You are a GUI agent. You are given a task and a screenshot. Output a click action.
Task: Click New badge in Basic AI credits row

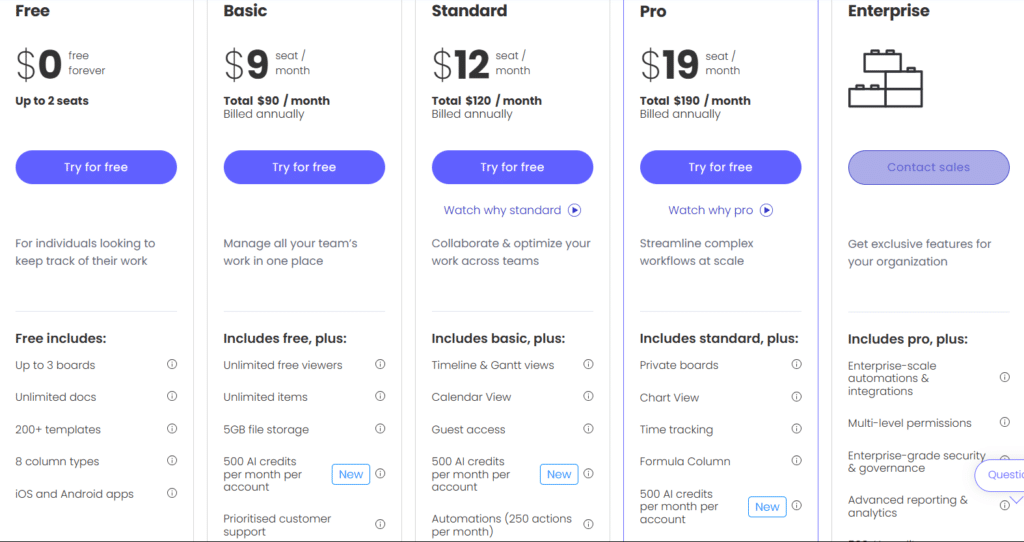(x=351, y=474)
